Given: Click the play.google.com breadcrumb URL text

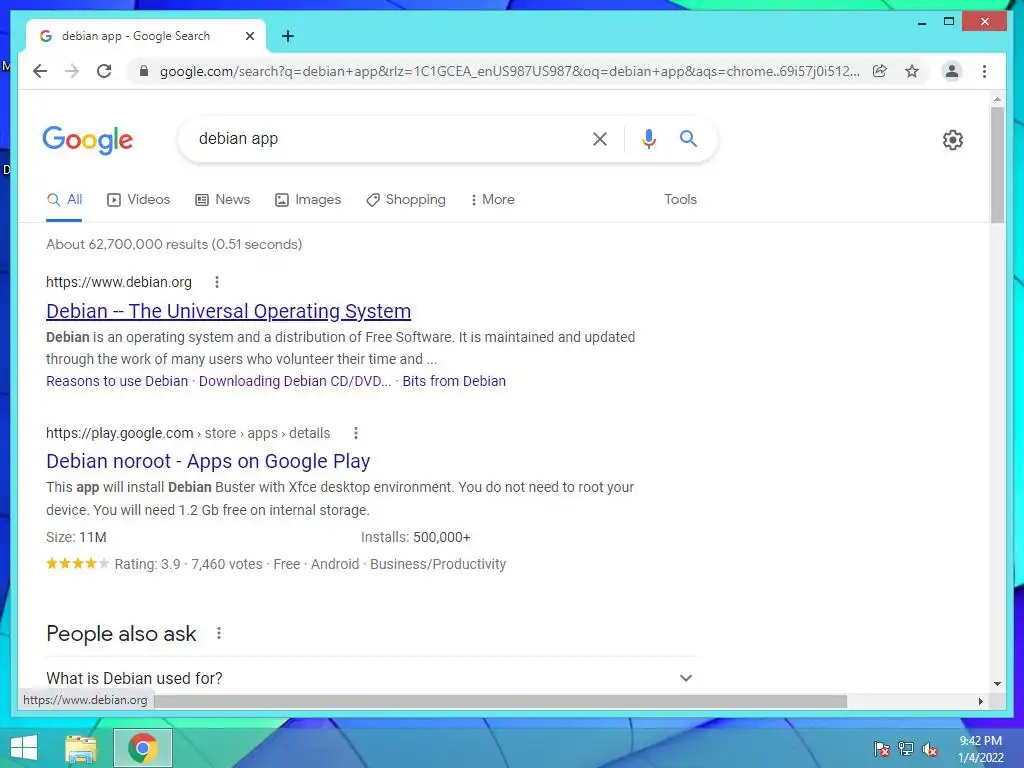Looking at the screenshot, I should pos(188,433).
